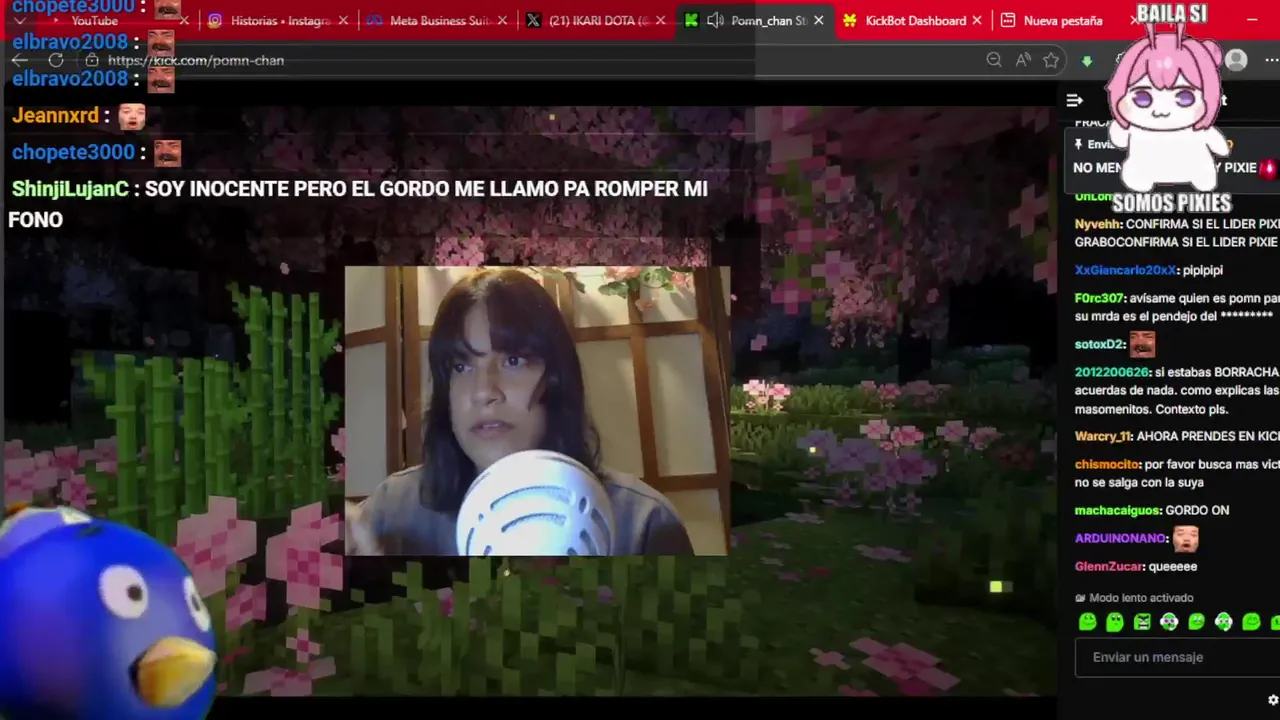Click the second green blob emote
The image size is (1280, 720).
1115,622
